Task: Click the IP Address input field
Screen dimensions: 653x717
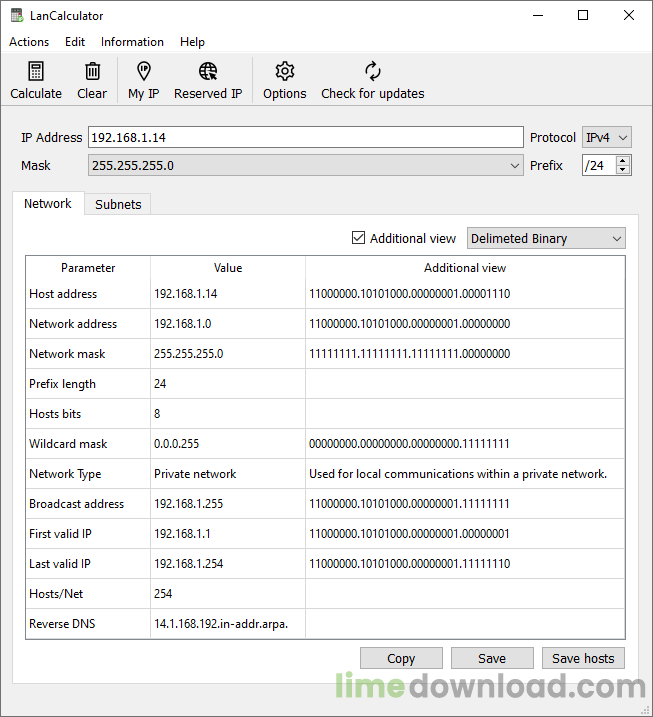Action: coord(305,137)
